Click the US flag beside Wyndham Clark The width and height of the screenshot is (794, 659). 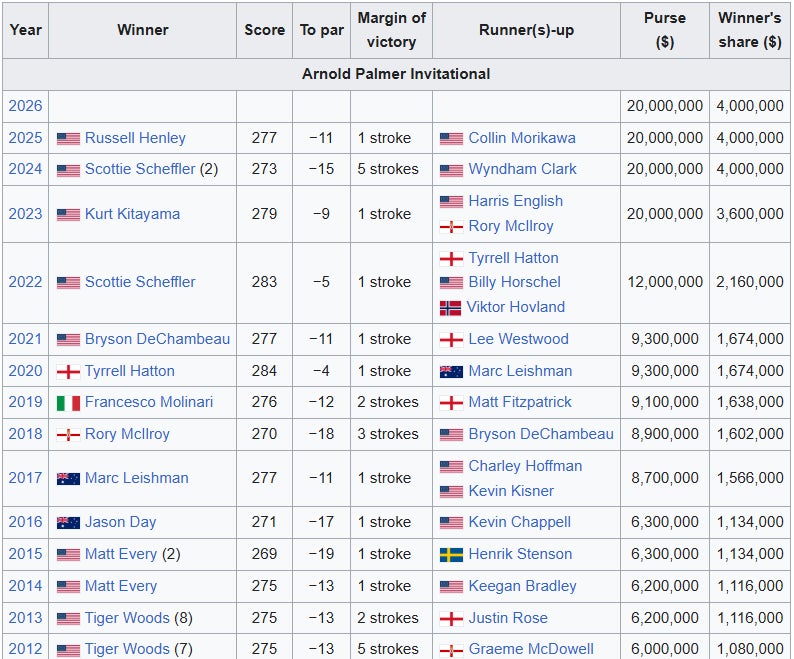pos(451,170)
